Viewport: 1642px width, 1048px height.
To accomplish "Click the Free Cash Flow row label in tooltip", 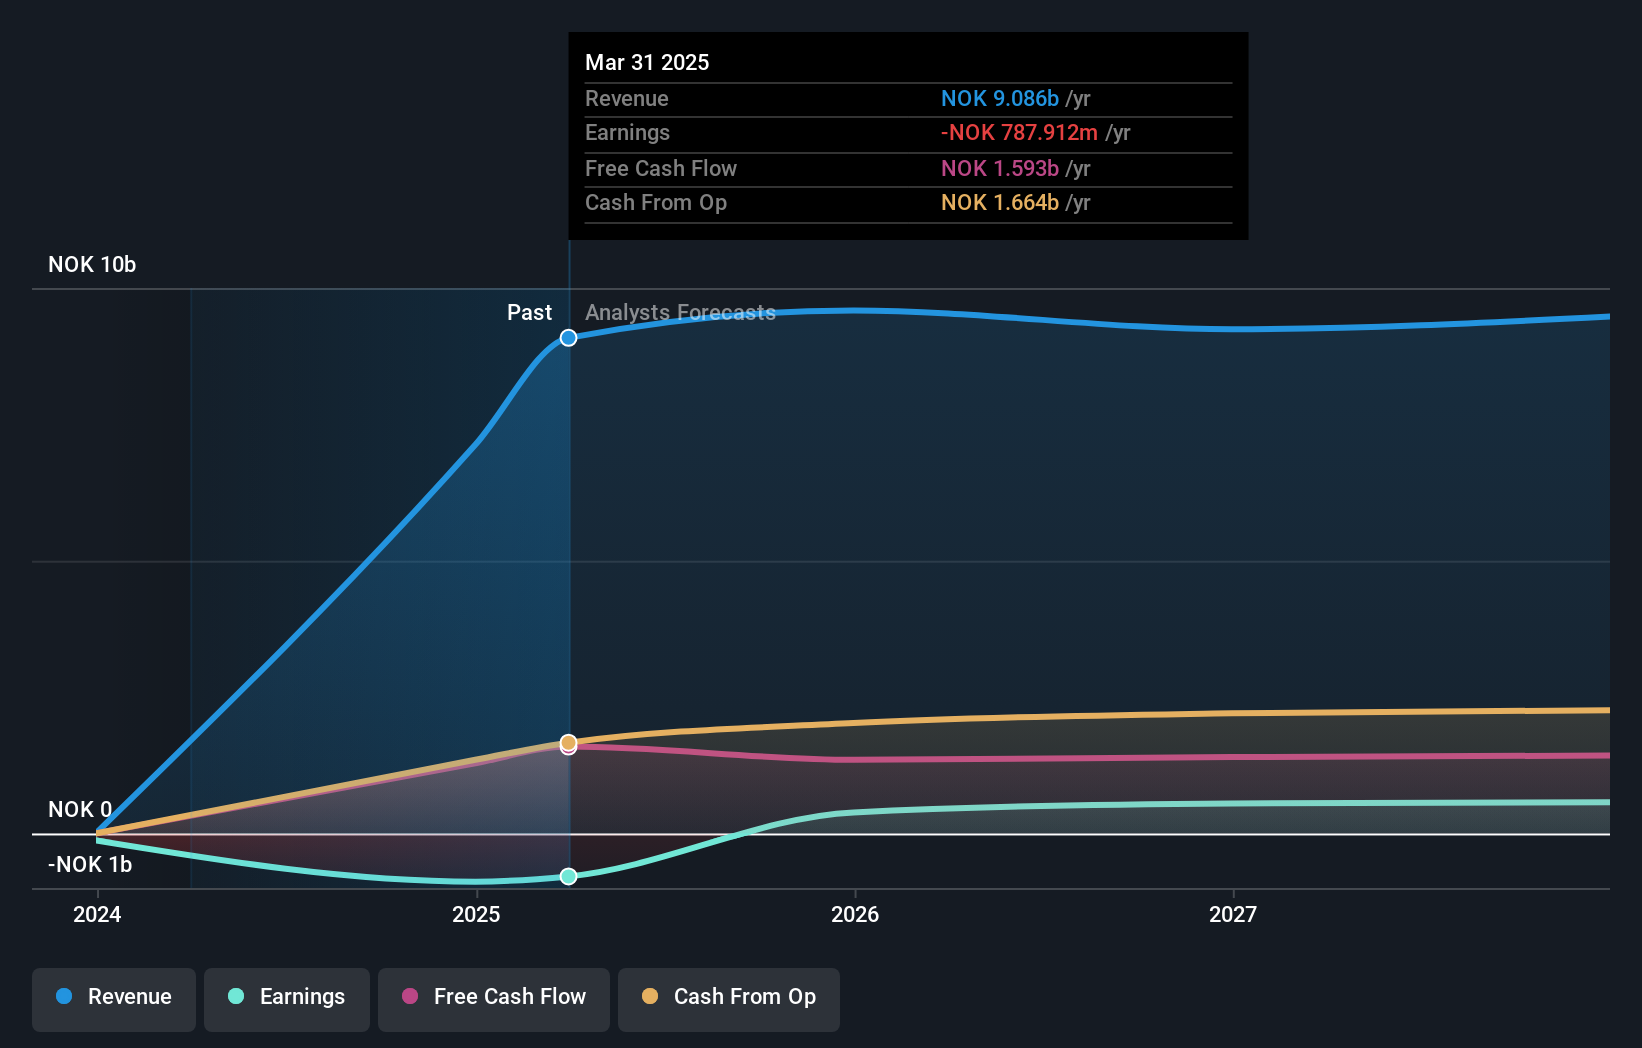I will pyautogui.click(x=661, y=168).
